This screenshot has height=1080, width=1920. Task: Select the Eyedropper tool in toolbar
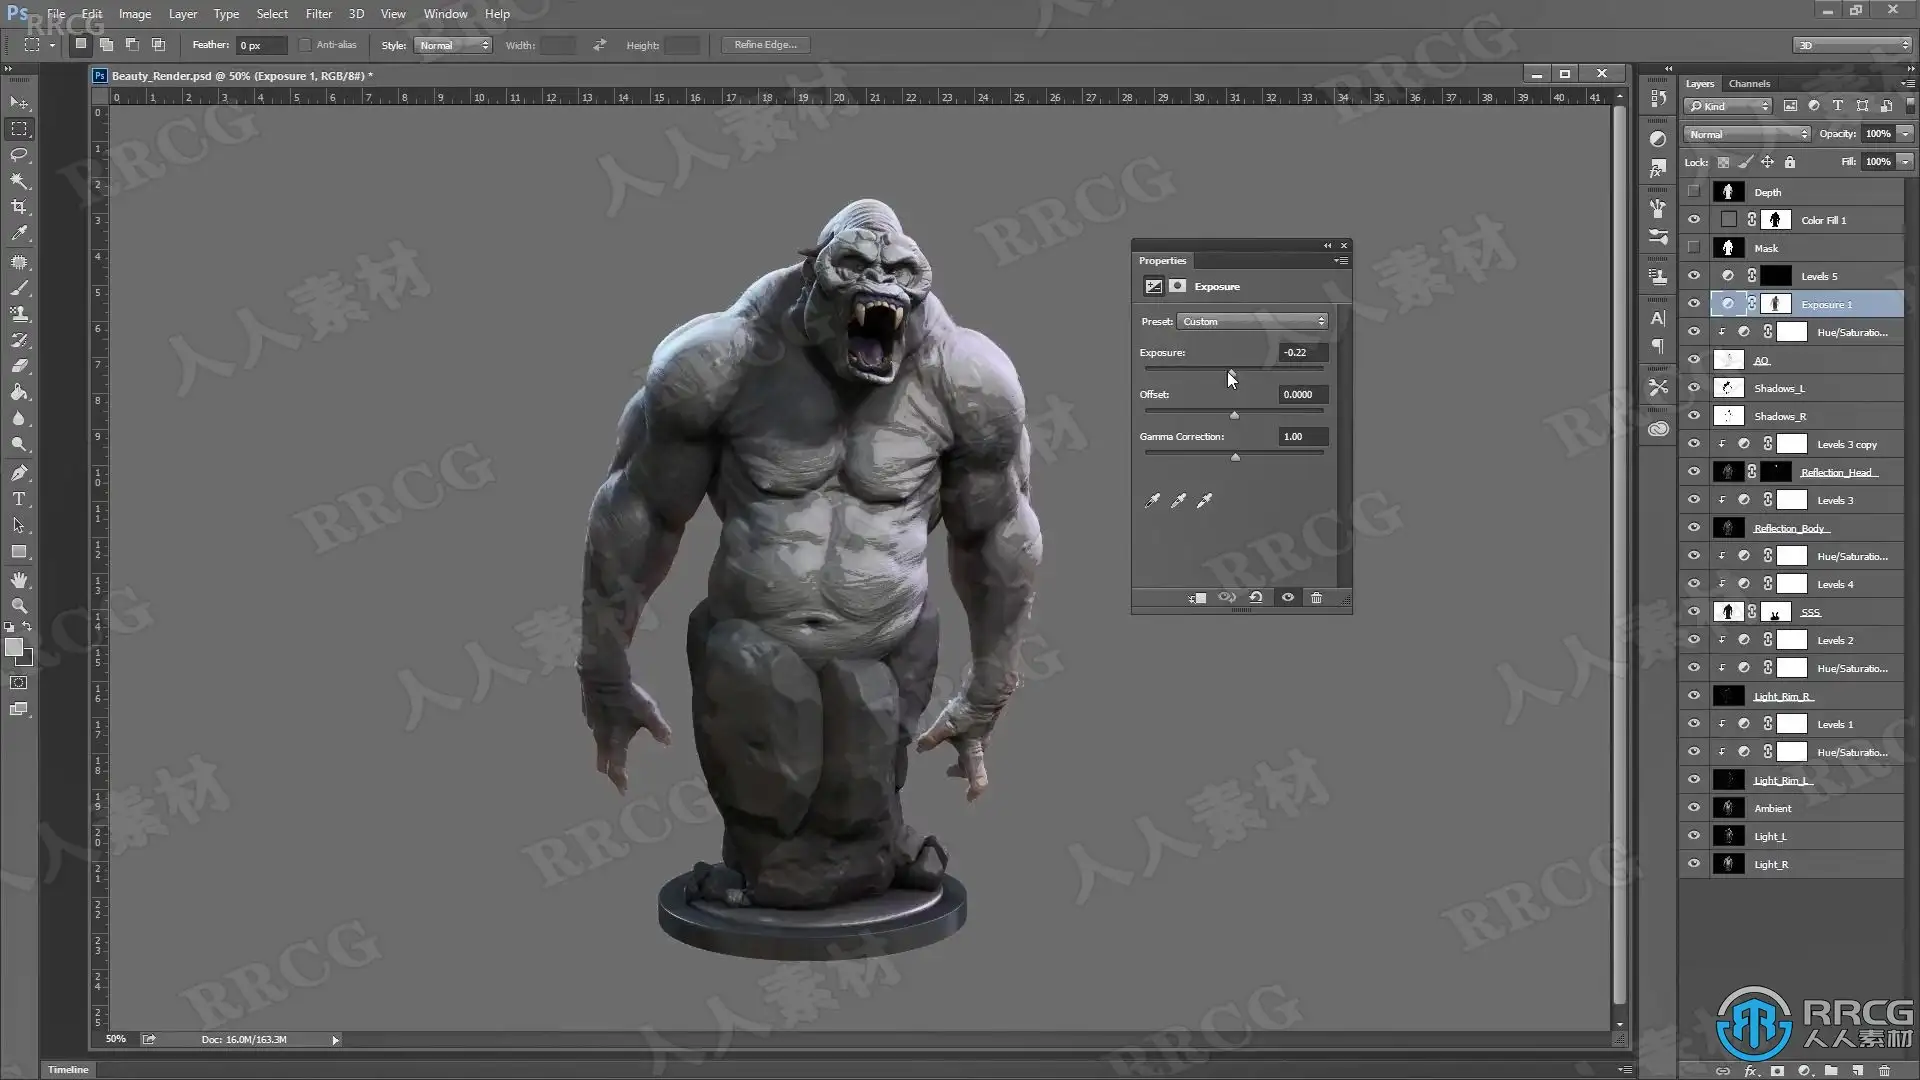(x=19, y=233)
